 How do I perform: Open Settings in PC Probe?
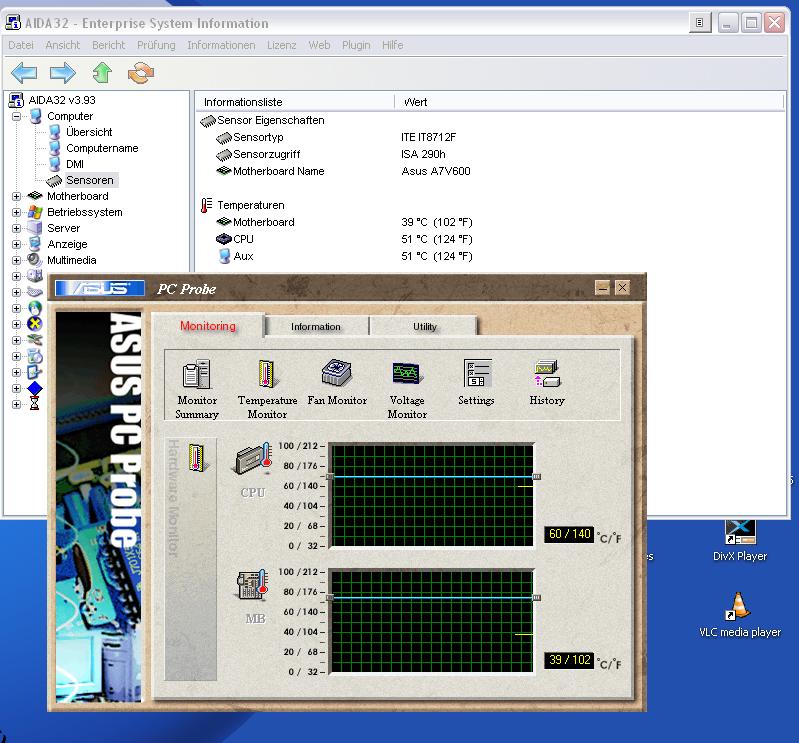coord(476,383)
